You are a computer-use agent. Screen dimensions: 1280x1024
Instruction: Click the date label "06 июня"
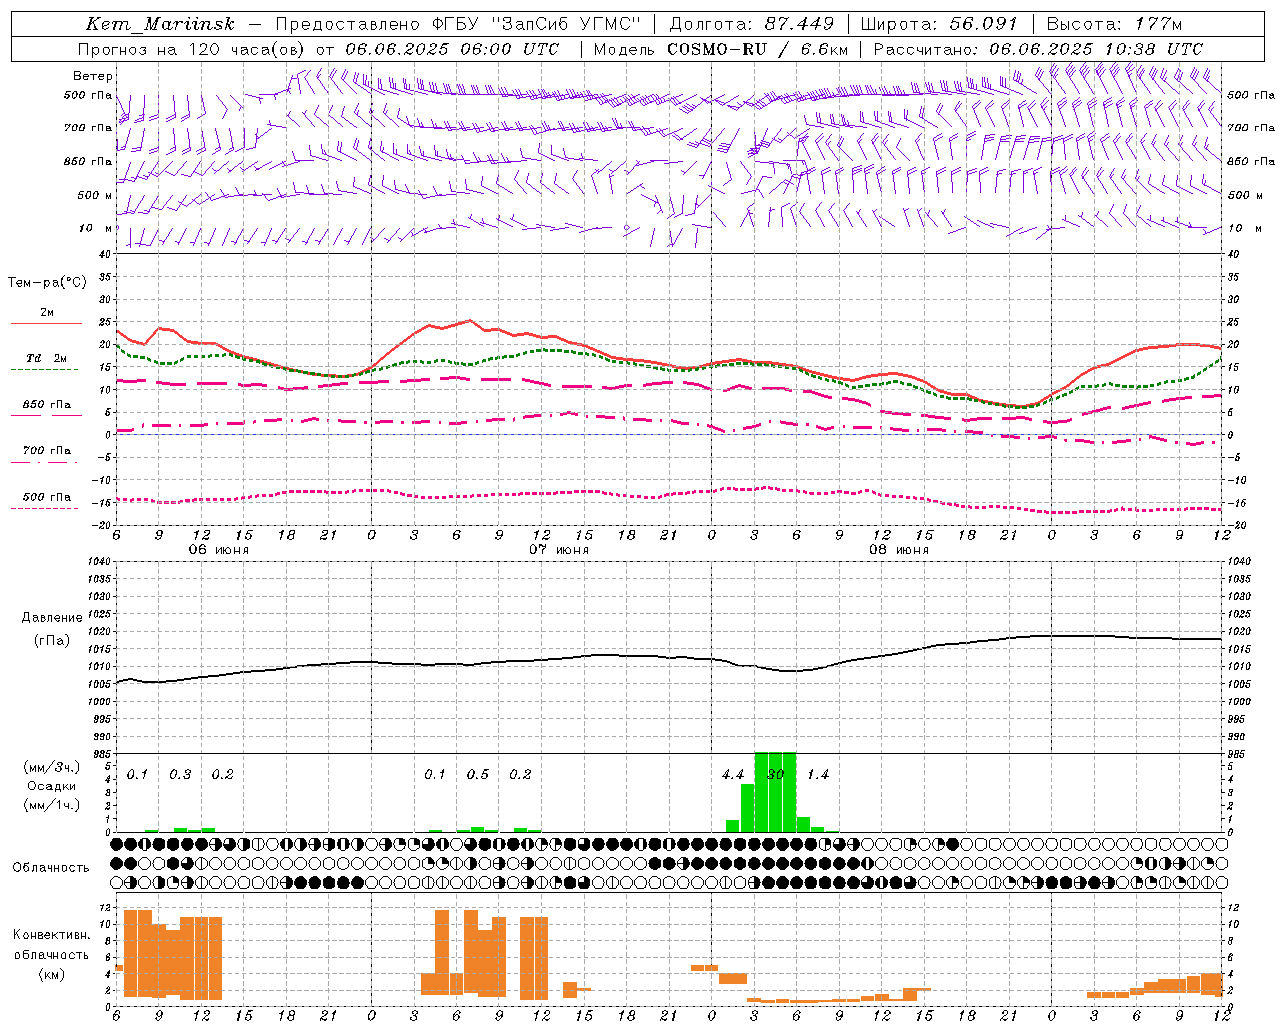[x=219, y=550]
